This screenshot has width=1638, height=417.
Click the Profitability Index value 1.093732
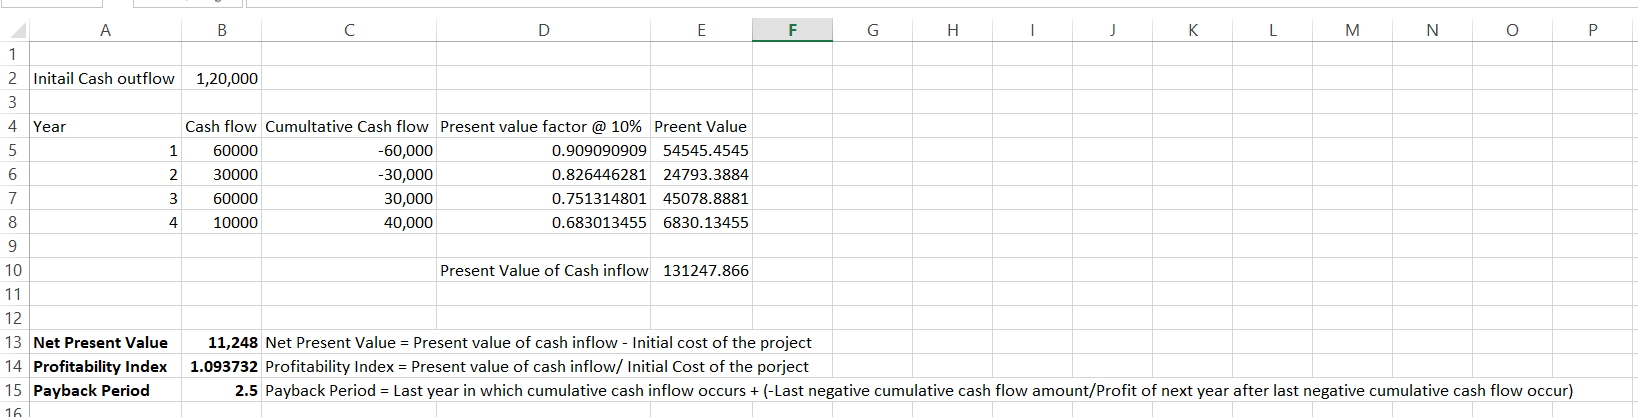click(224, 366)
